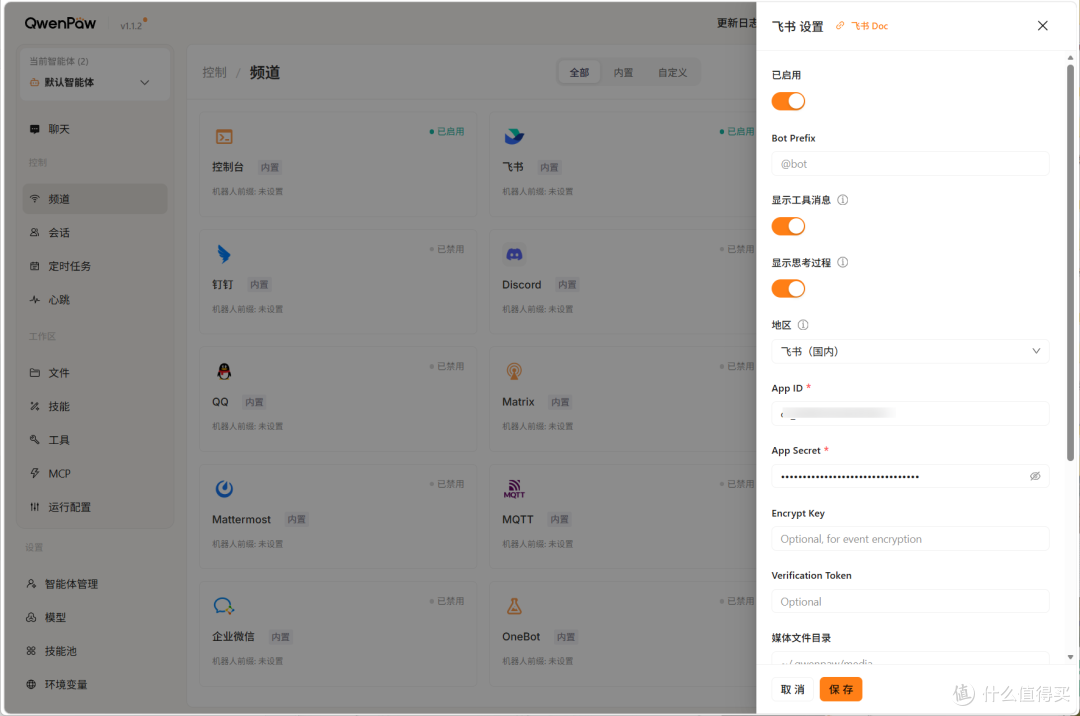
Task: Click the 取消 cancel button
Action: point(792,689)
